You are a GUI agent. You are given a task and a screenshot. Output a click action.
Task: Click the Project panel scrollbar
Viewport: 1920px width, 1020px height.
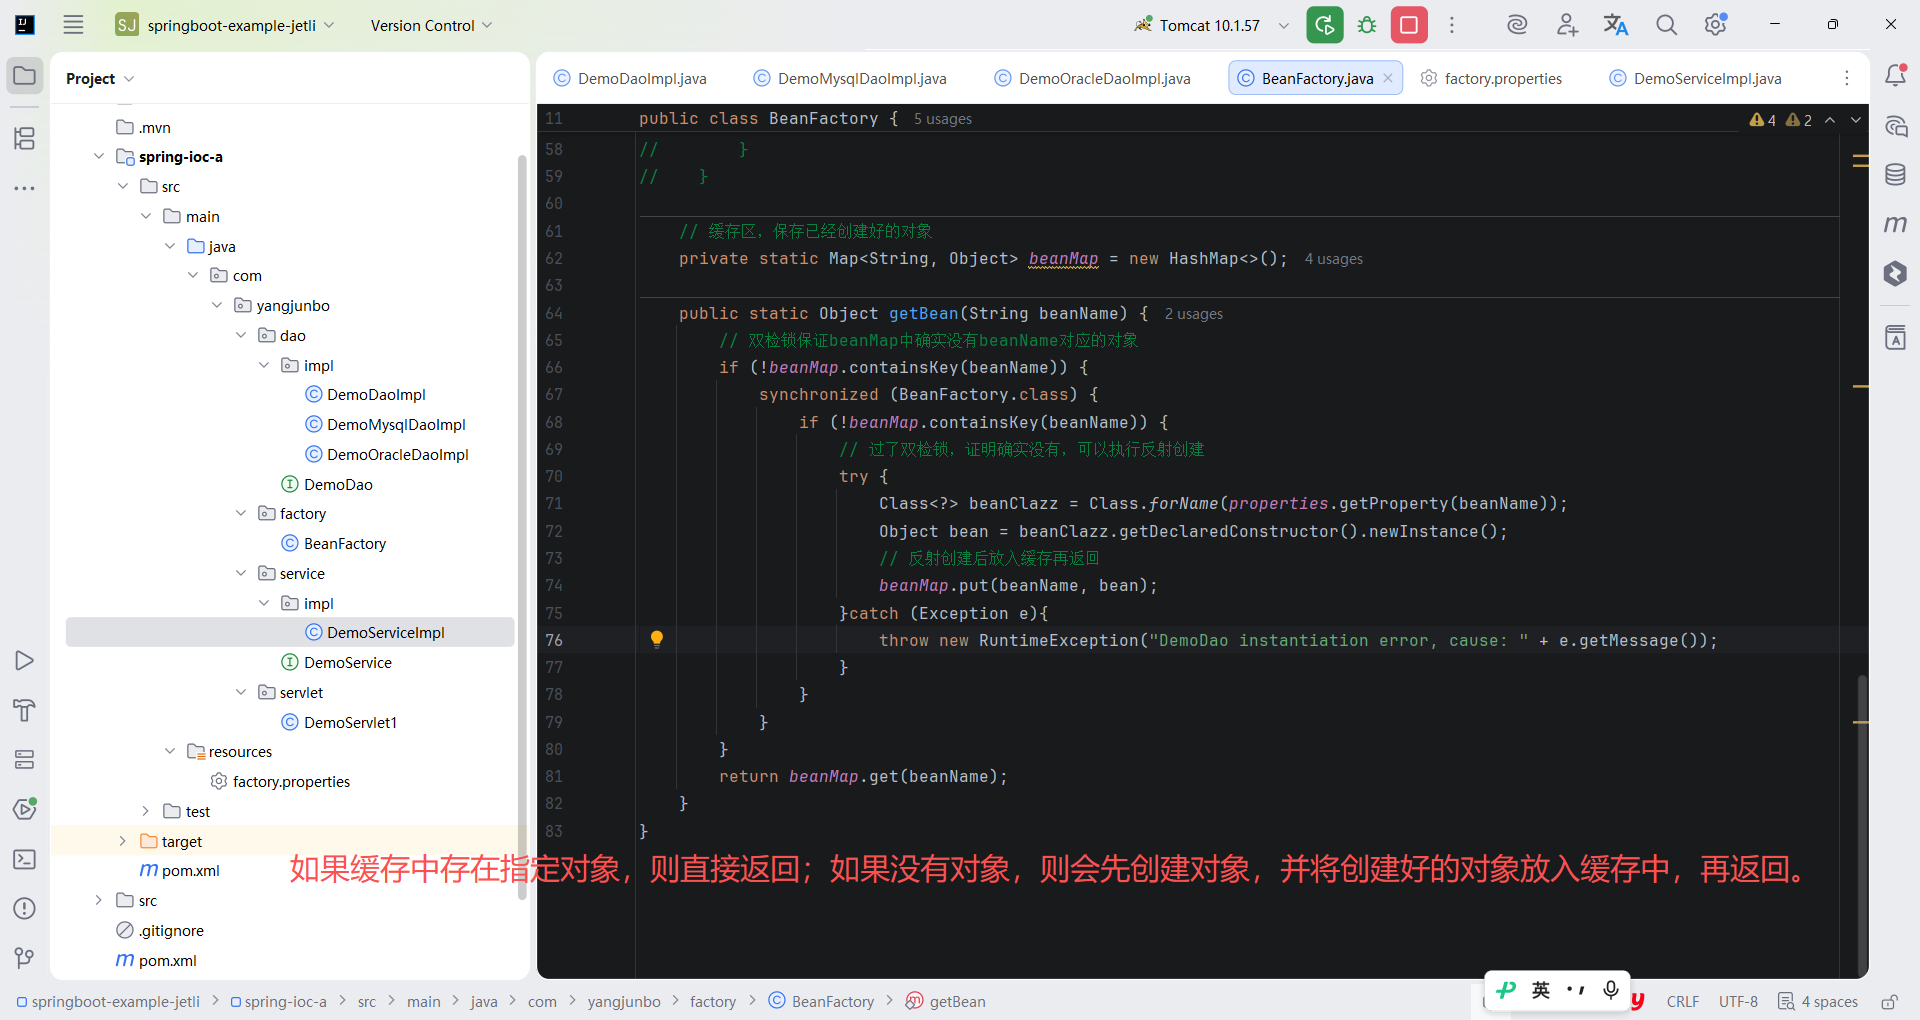[522, 525]
